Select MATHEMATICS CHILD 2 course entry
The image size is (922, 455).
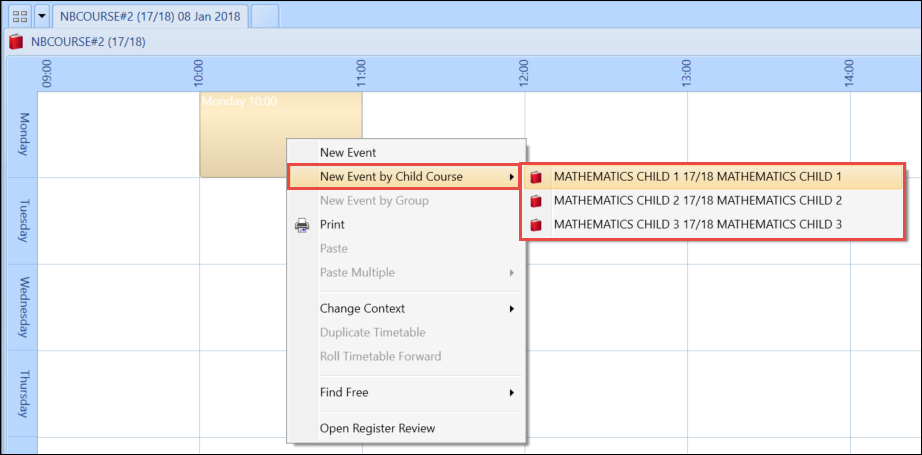(697, 201)
